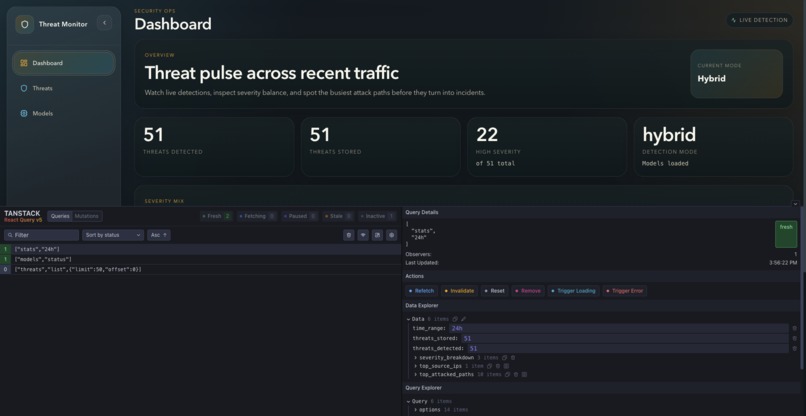Toggle the Stale status filter

point(338,216)
